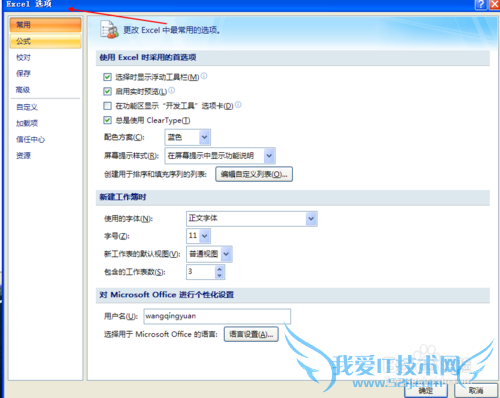Go to the 高级 options category
The width and height of the screenshot is (500, 398).
(23, 89)
